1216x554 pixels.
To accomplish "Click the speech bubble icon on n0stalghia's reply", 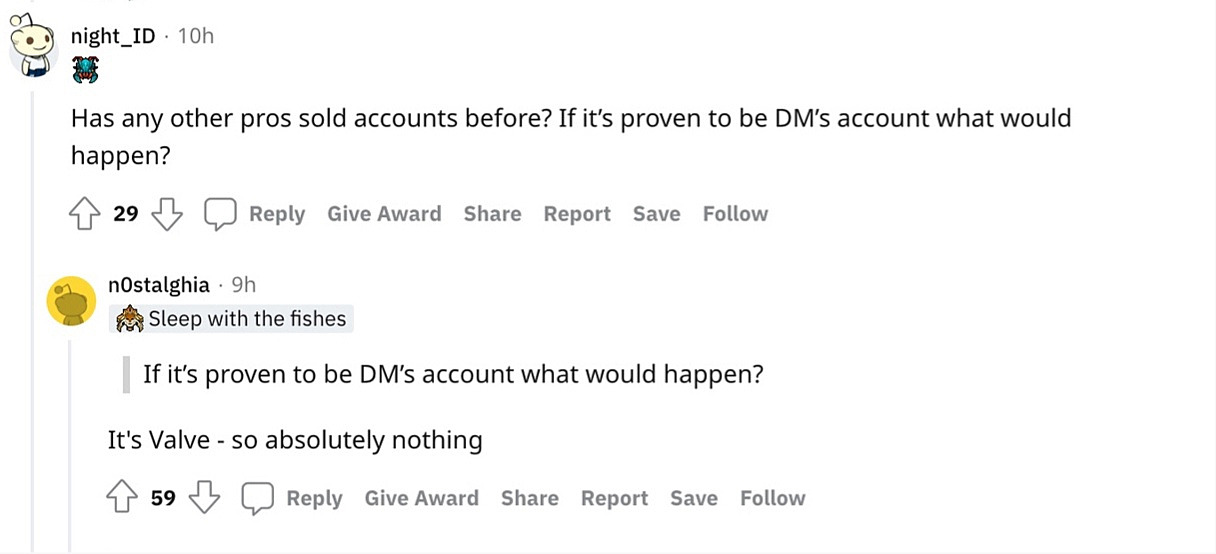I will pos(258,498).
